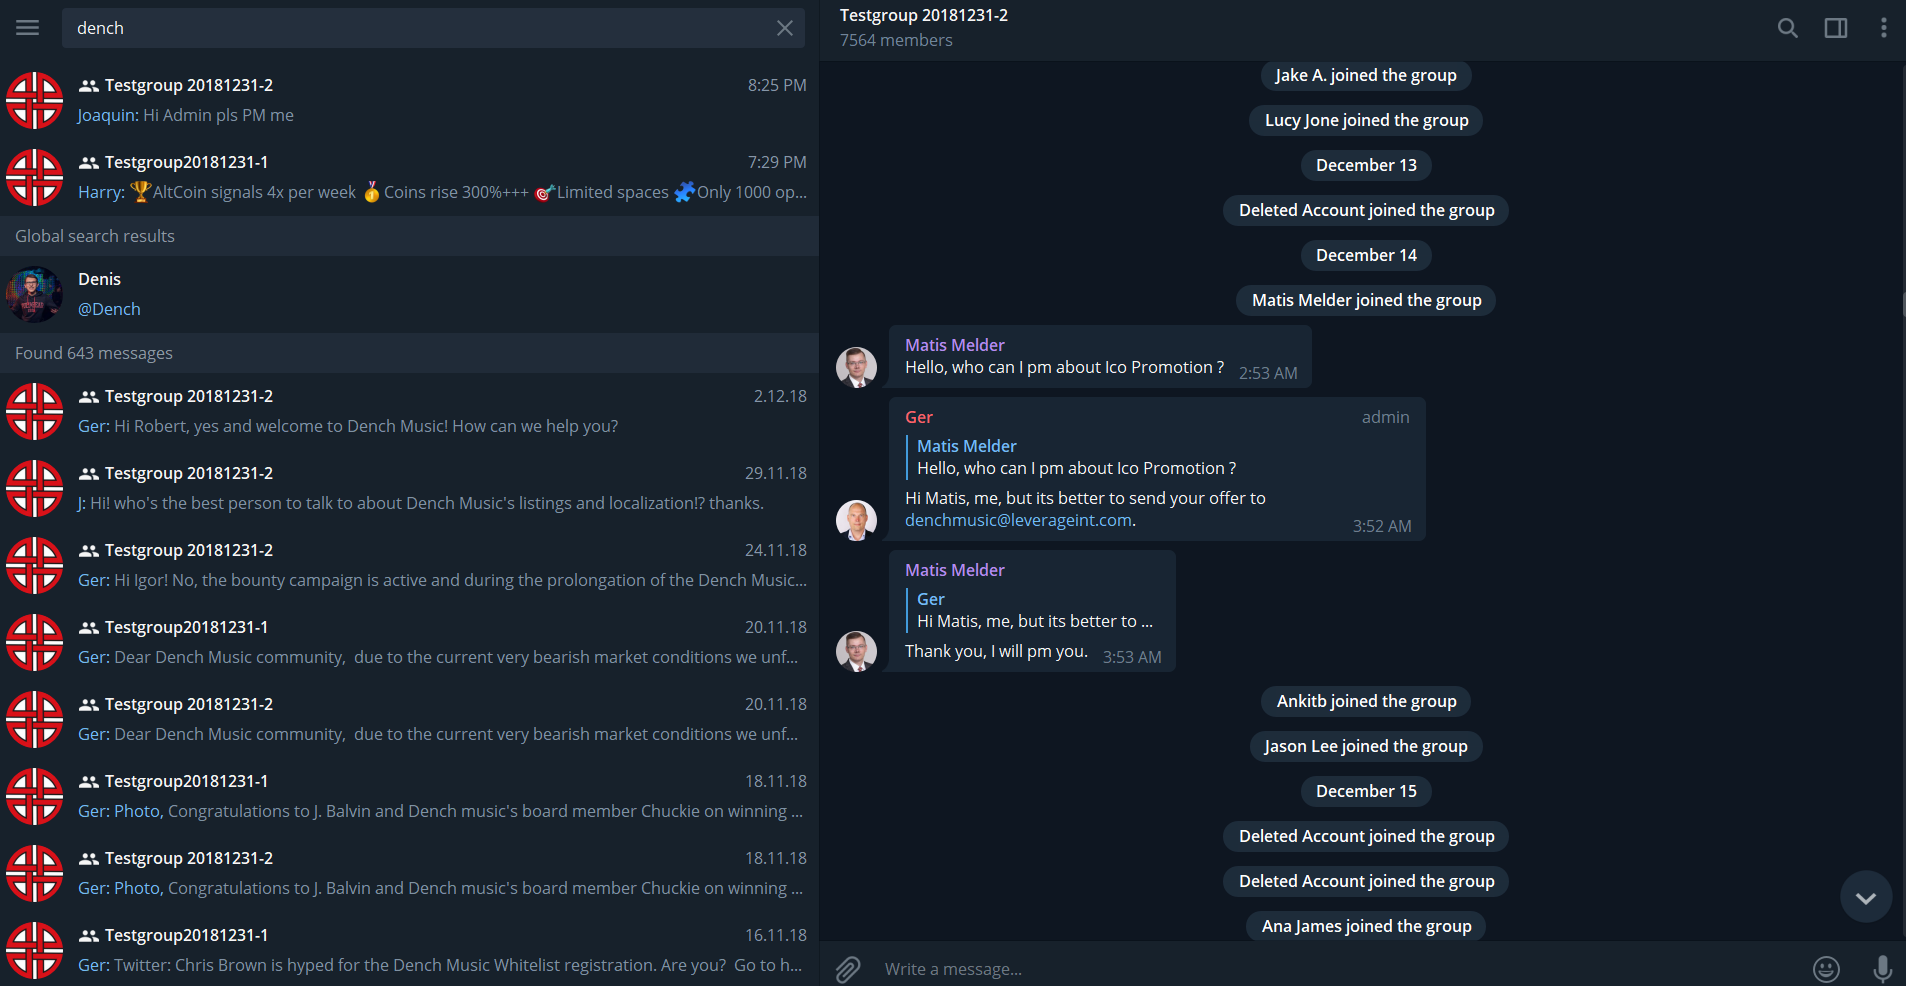Open the emoji picker
The height and width of the screenshot is (986, 1906).
tap(1826, 969)
